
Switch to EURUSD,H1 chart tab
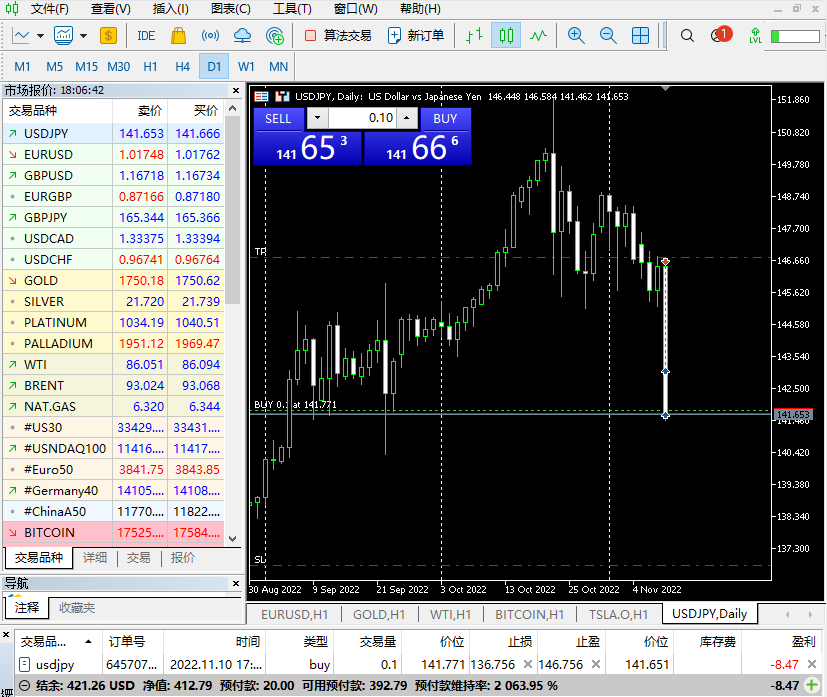point(294,615)
